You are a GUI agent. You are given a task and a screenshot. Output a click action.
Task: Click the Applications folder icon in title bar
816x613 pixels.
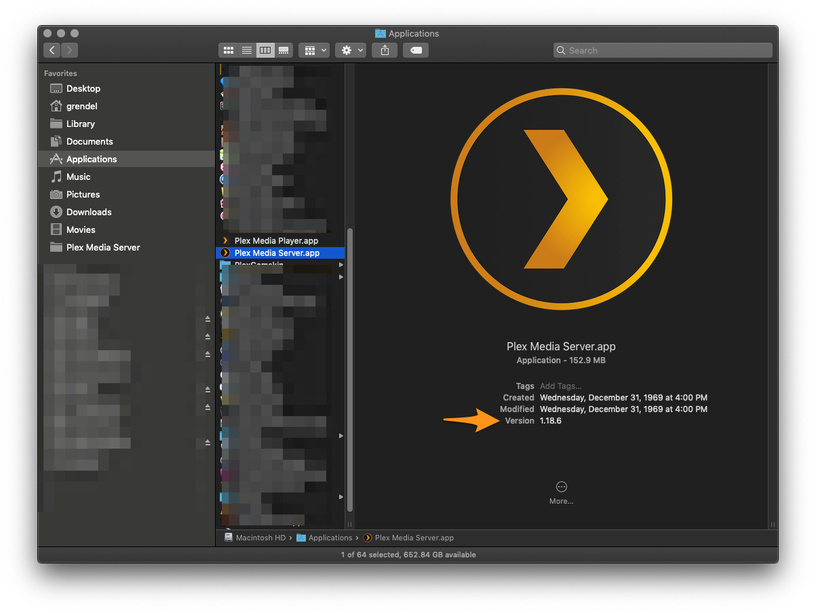380,34
